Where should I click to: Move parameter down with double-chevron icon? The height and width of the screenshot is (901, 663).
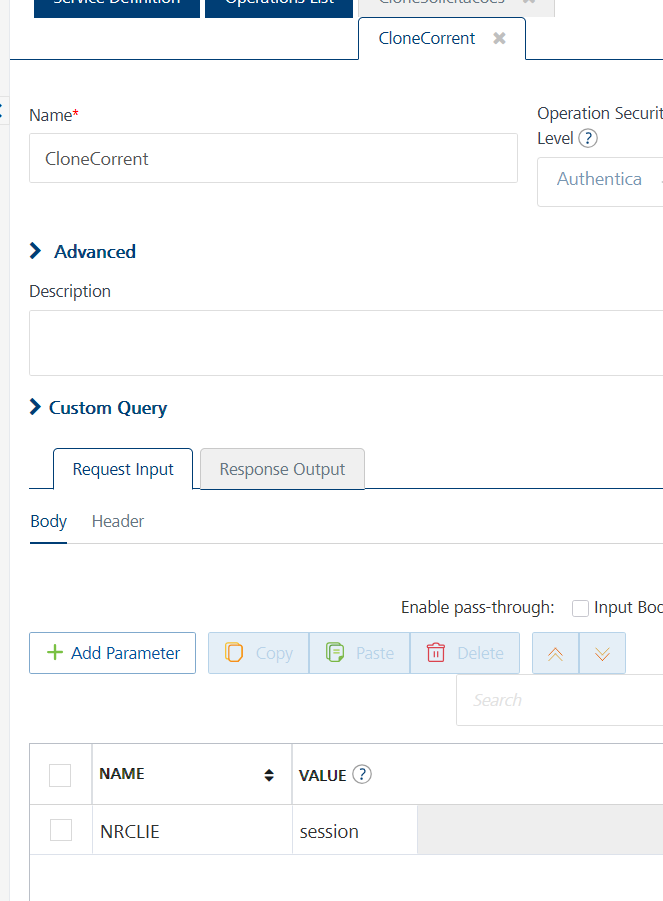pyautogui.click(x=602, y=653)
